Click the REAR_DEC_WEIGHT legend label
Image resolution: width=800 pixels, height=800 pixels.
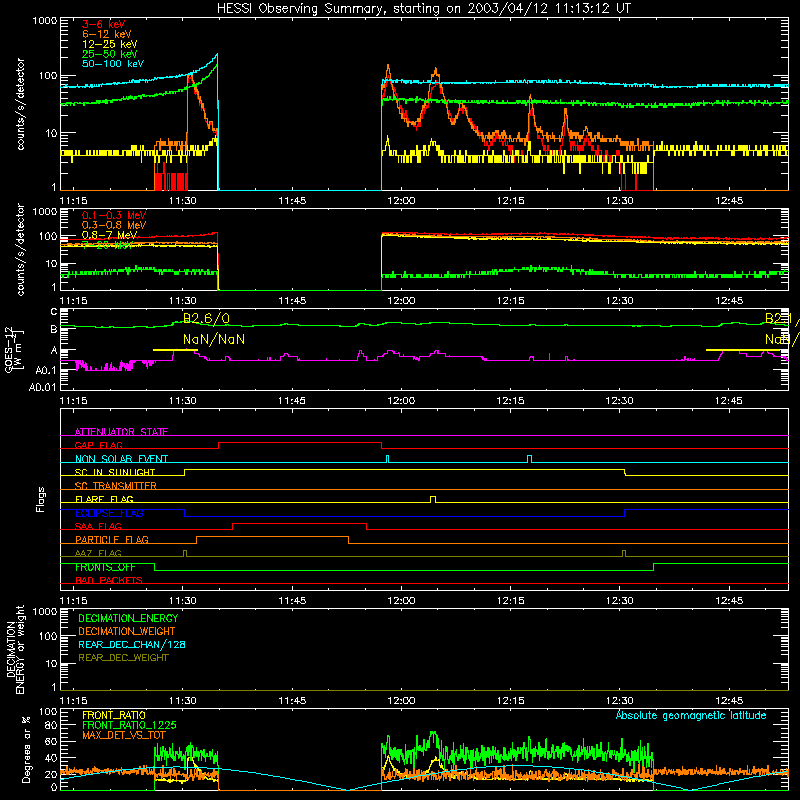tap(123, 658)
